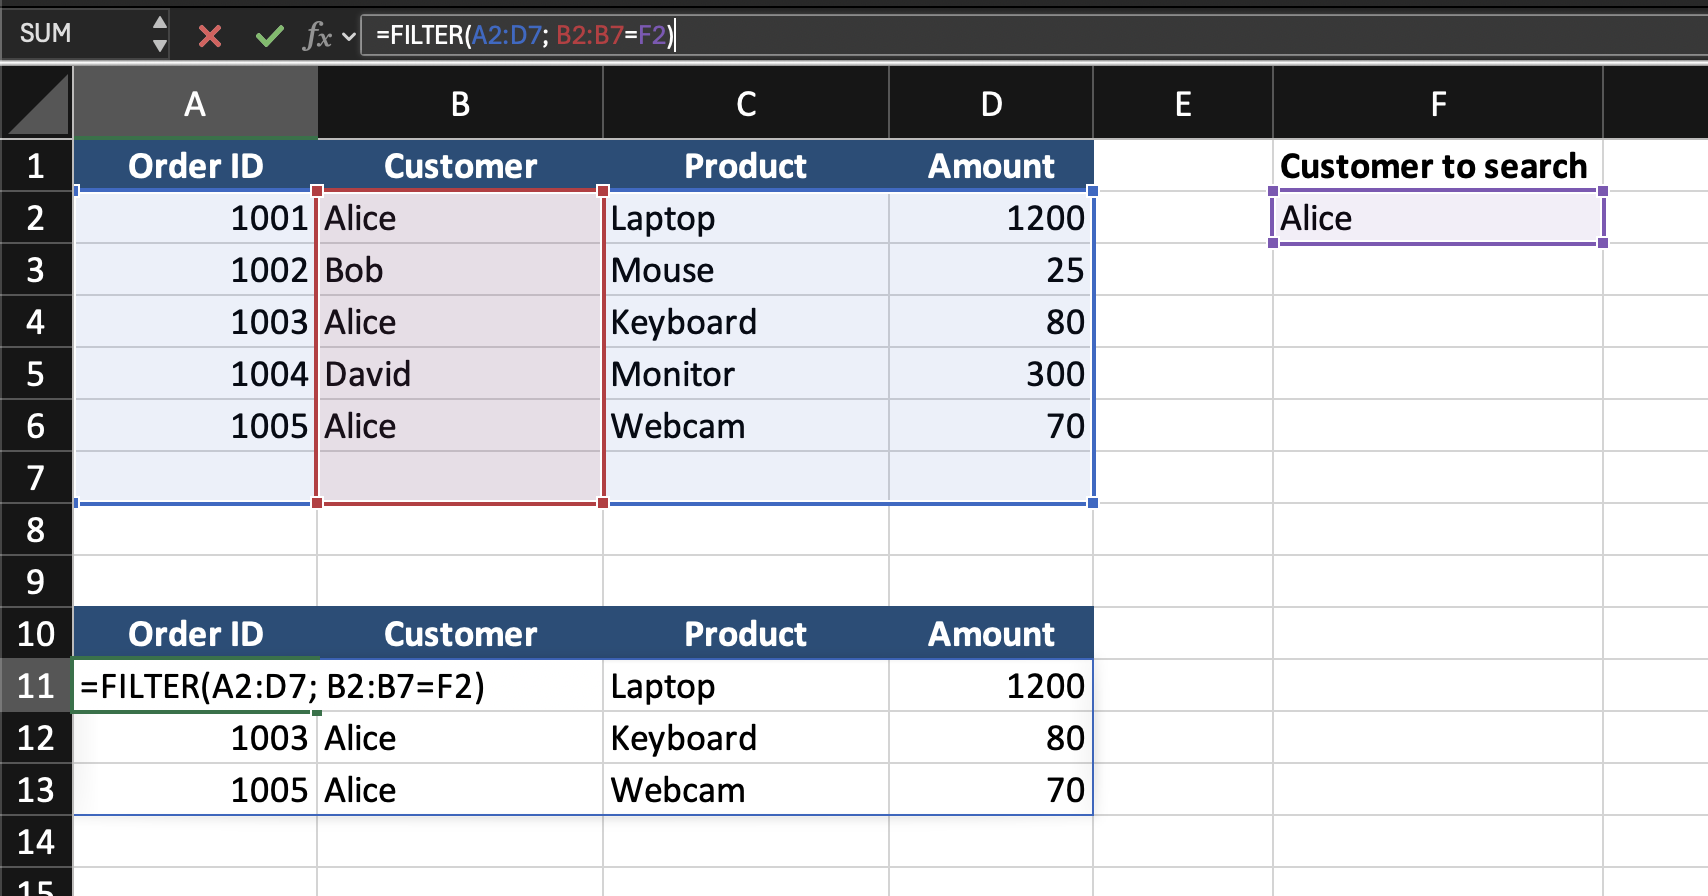Click Order ID header in row 10
The width and height of the screenshot is (1708, 896).
point(196,634)
